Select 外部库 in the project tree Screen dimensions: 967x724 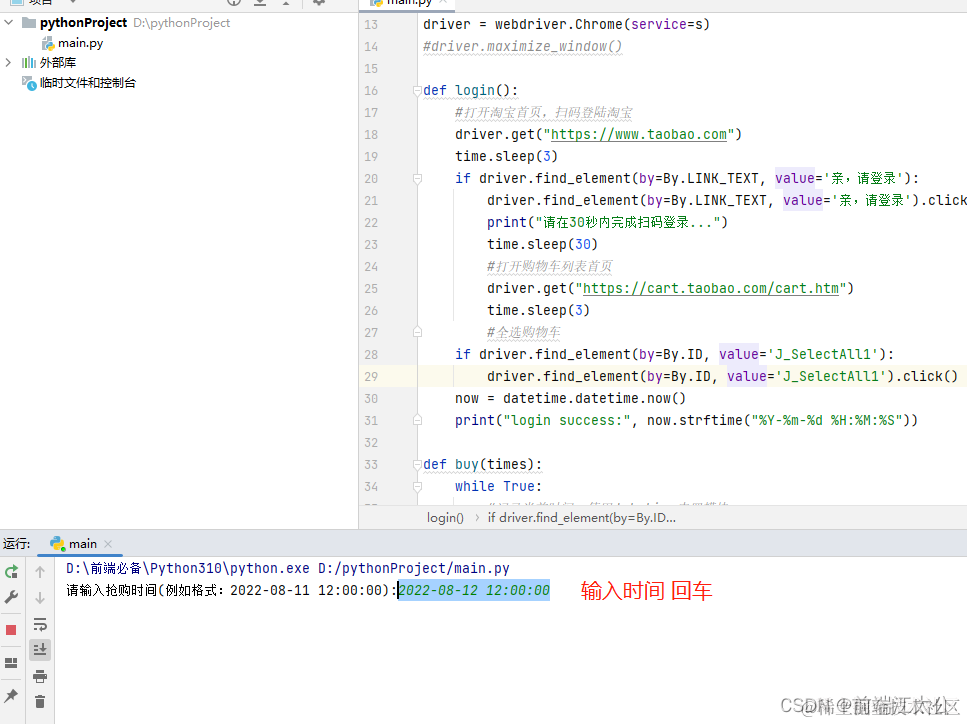pos(58,63)
